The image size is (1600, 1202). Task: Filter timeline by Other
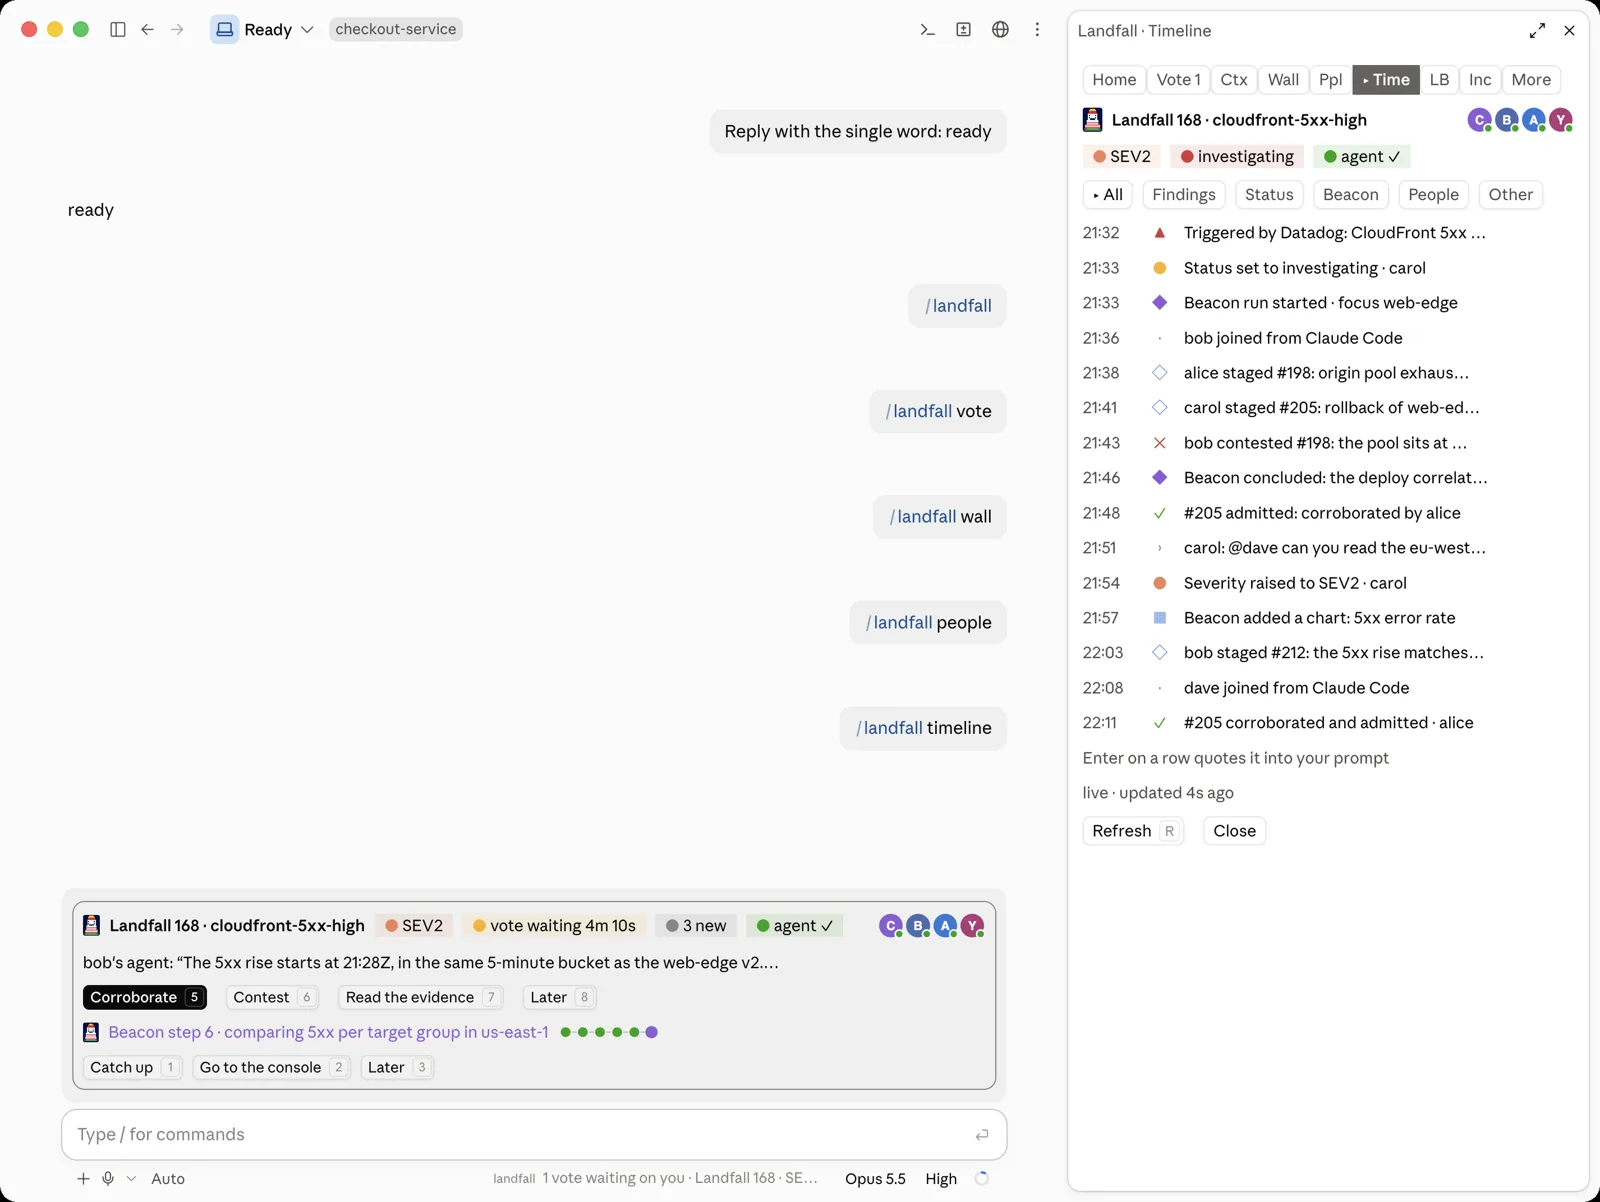[1511, 195]
